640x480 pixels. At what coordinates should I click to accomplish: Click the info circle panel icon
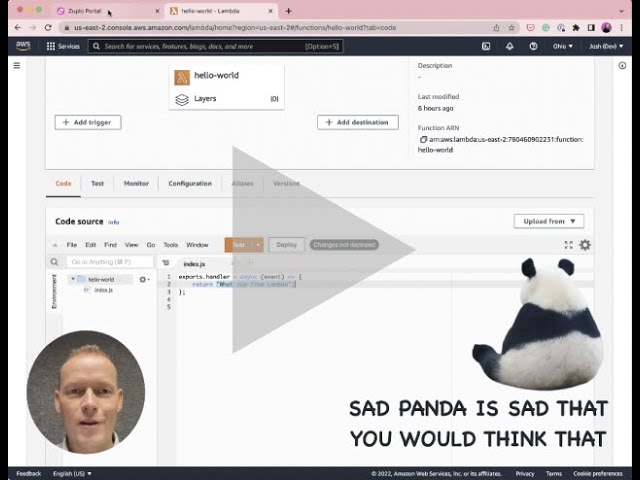[622, 65]
